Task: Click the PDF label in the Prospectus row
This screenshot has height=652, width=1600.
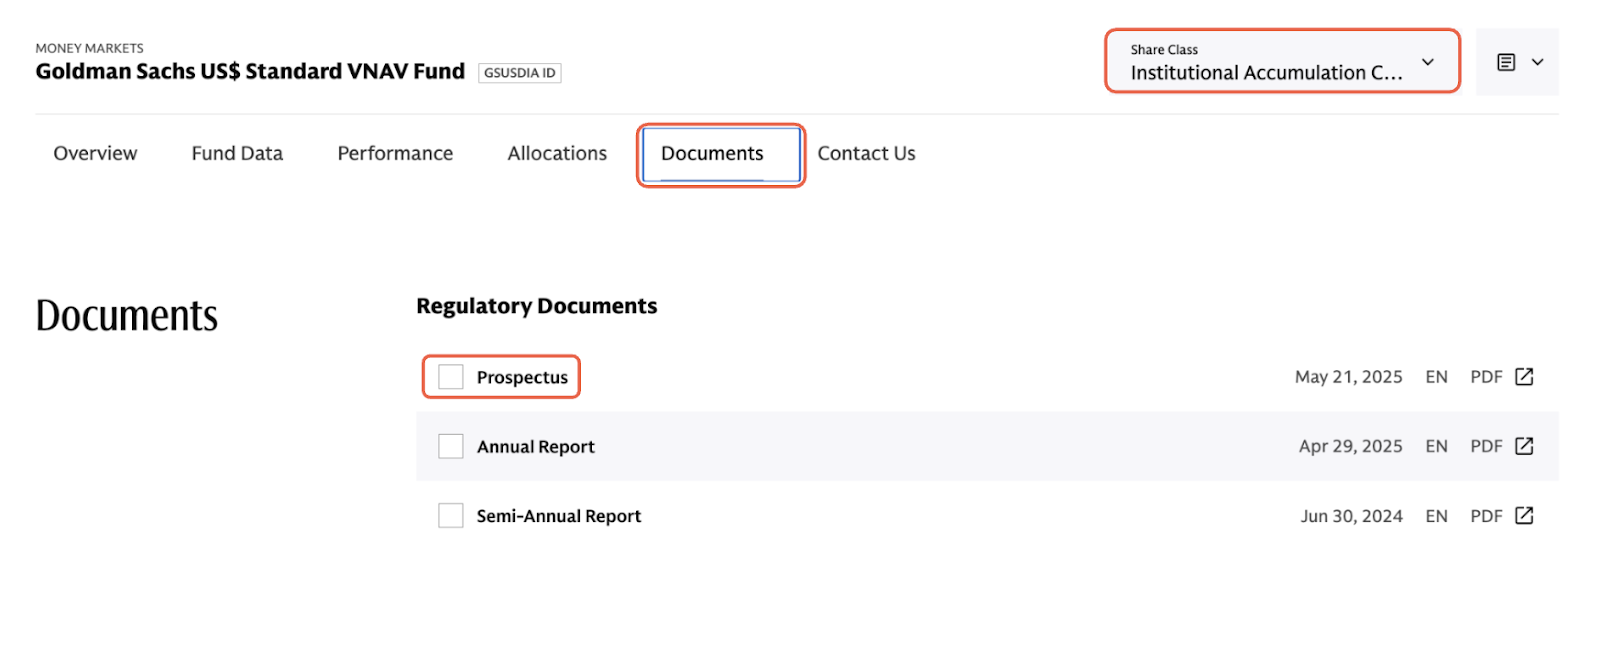Action: pos(1486,377)
